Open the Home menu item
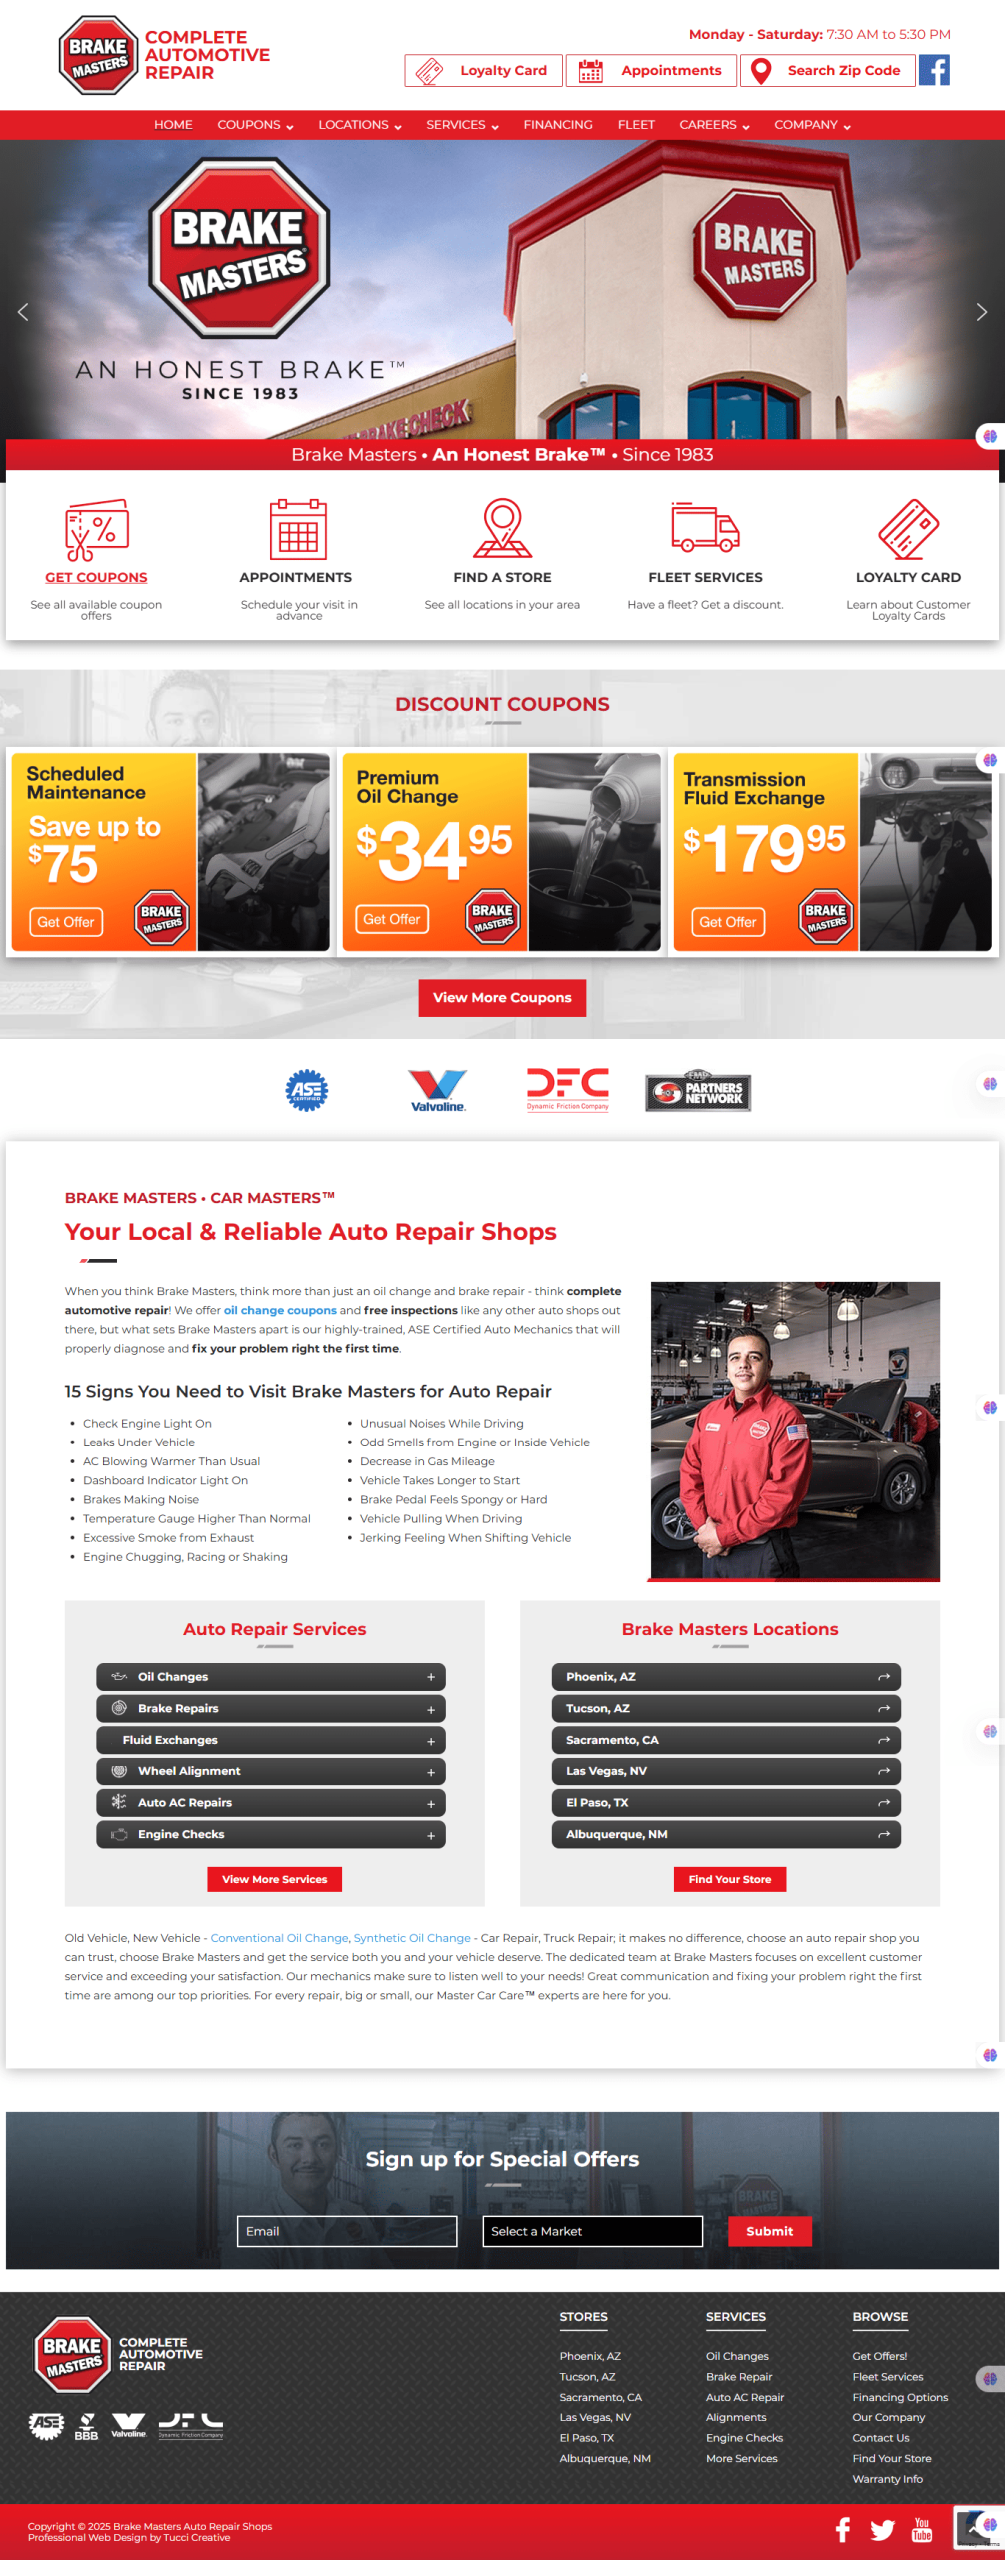This screenshot has height=2560, width=1005. (173, 125)
